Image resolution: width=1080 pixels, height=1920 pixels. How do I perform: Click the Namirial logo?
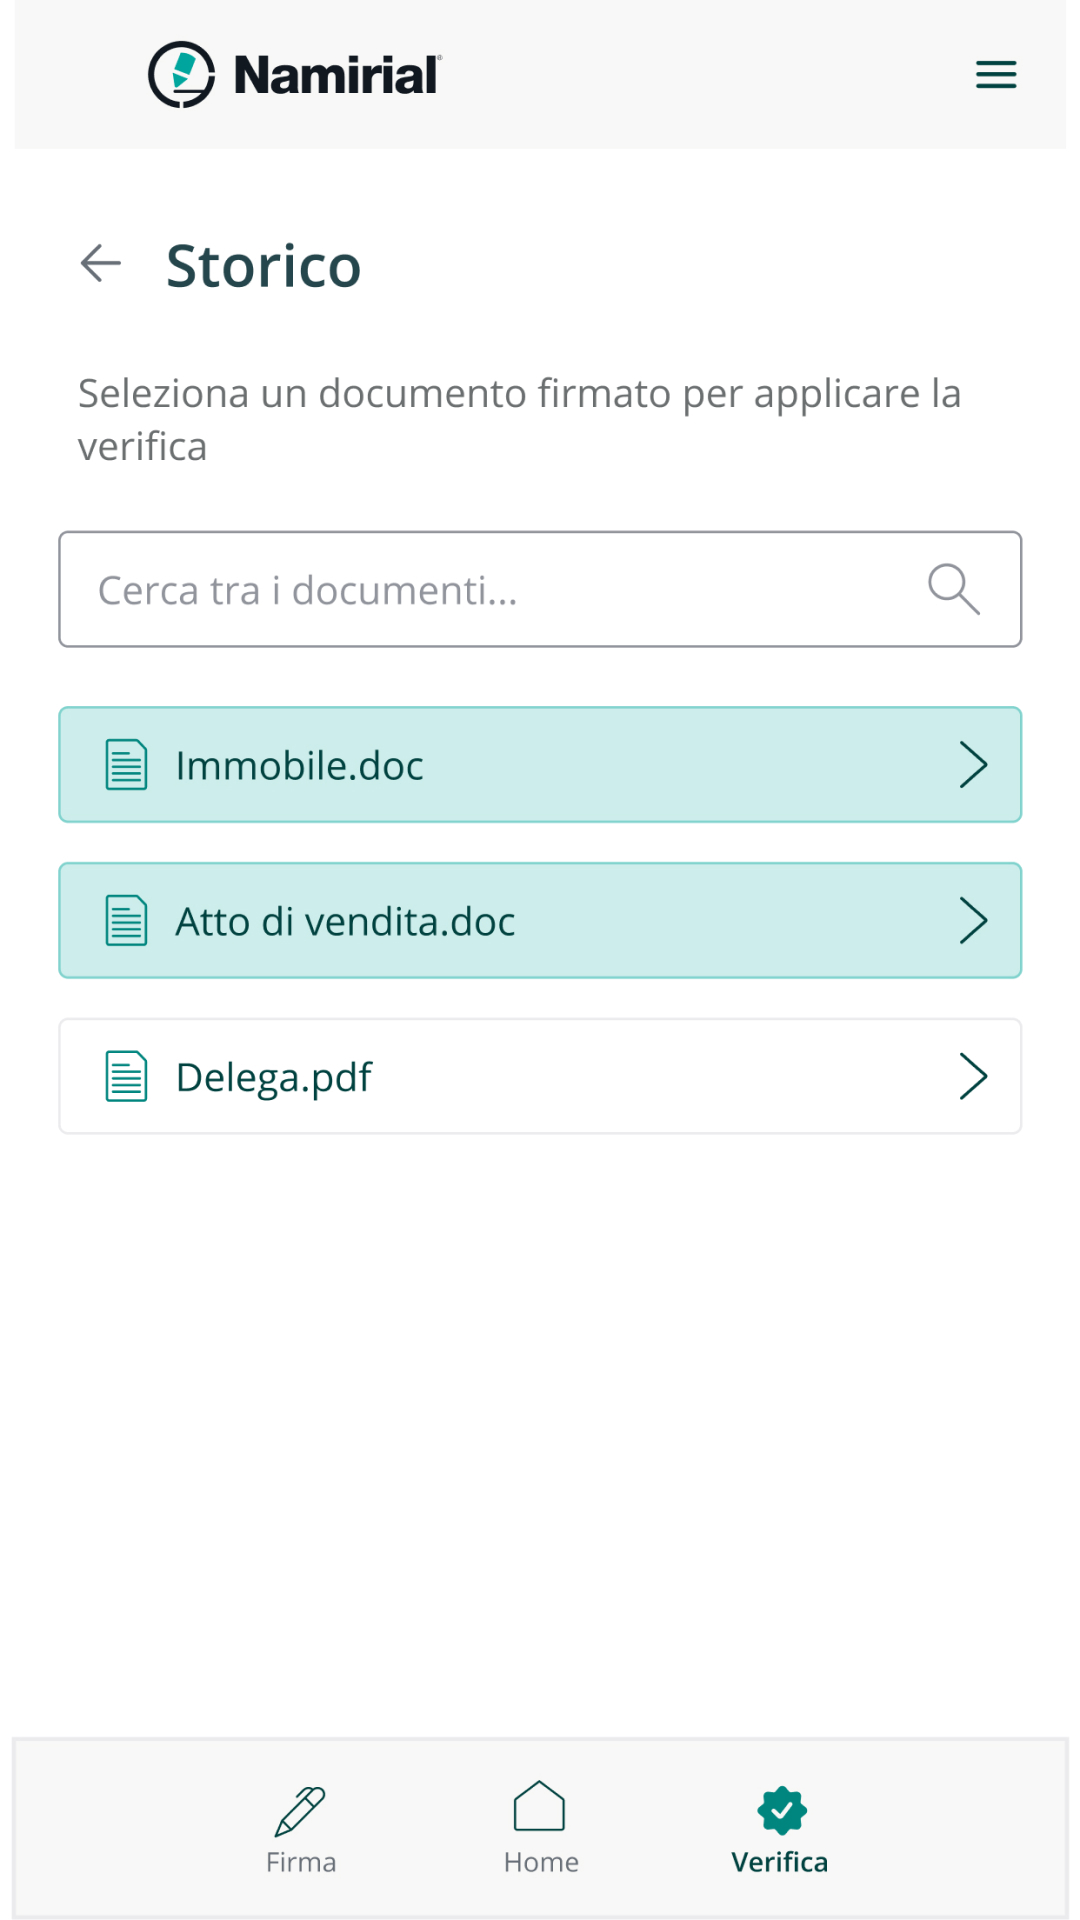click(x=295, y=75)
